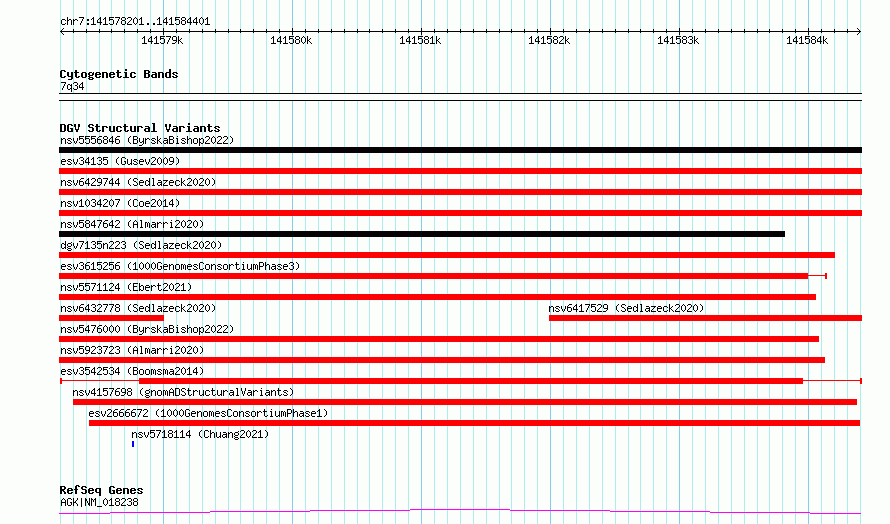Image resolution: width=890 pixels, height=524 pixels.
Task: Click the 141584k ruler tick label
Action: click(x=807, y=40)
